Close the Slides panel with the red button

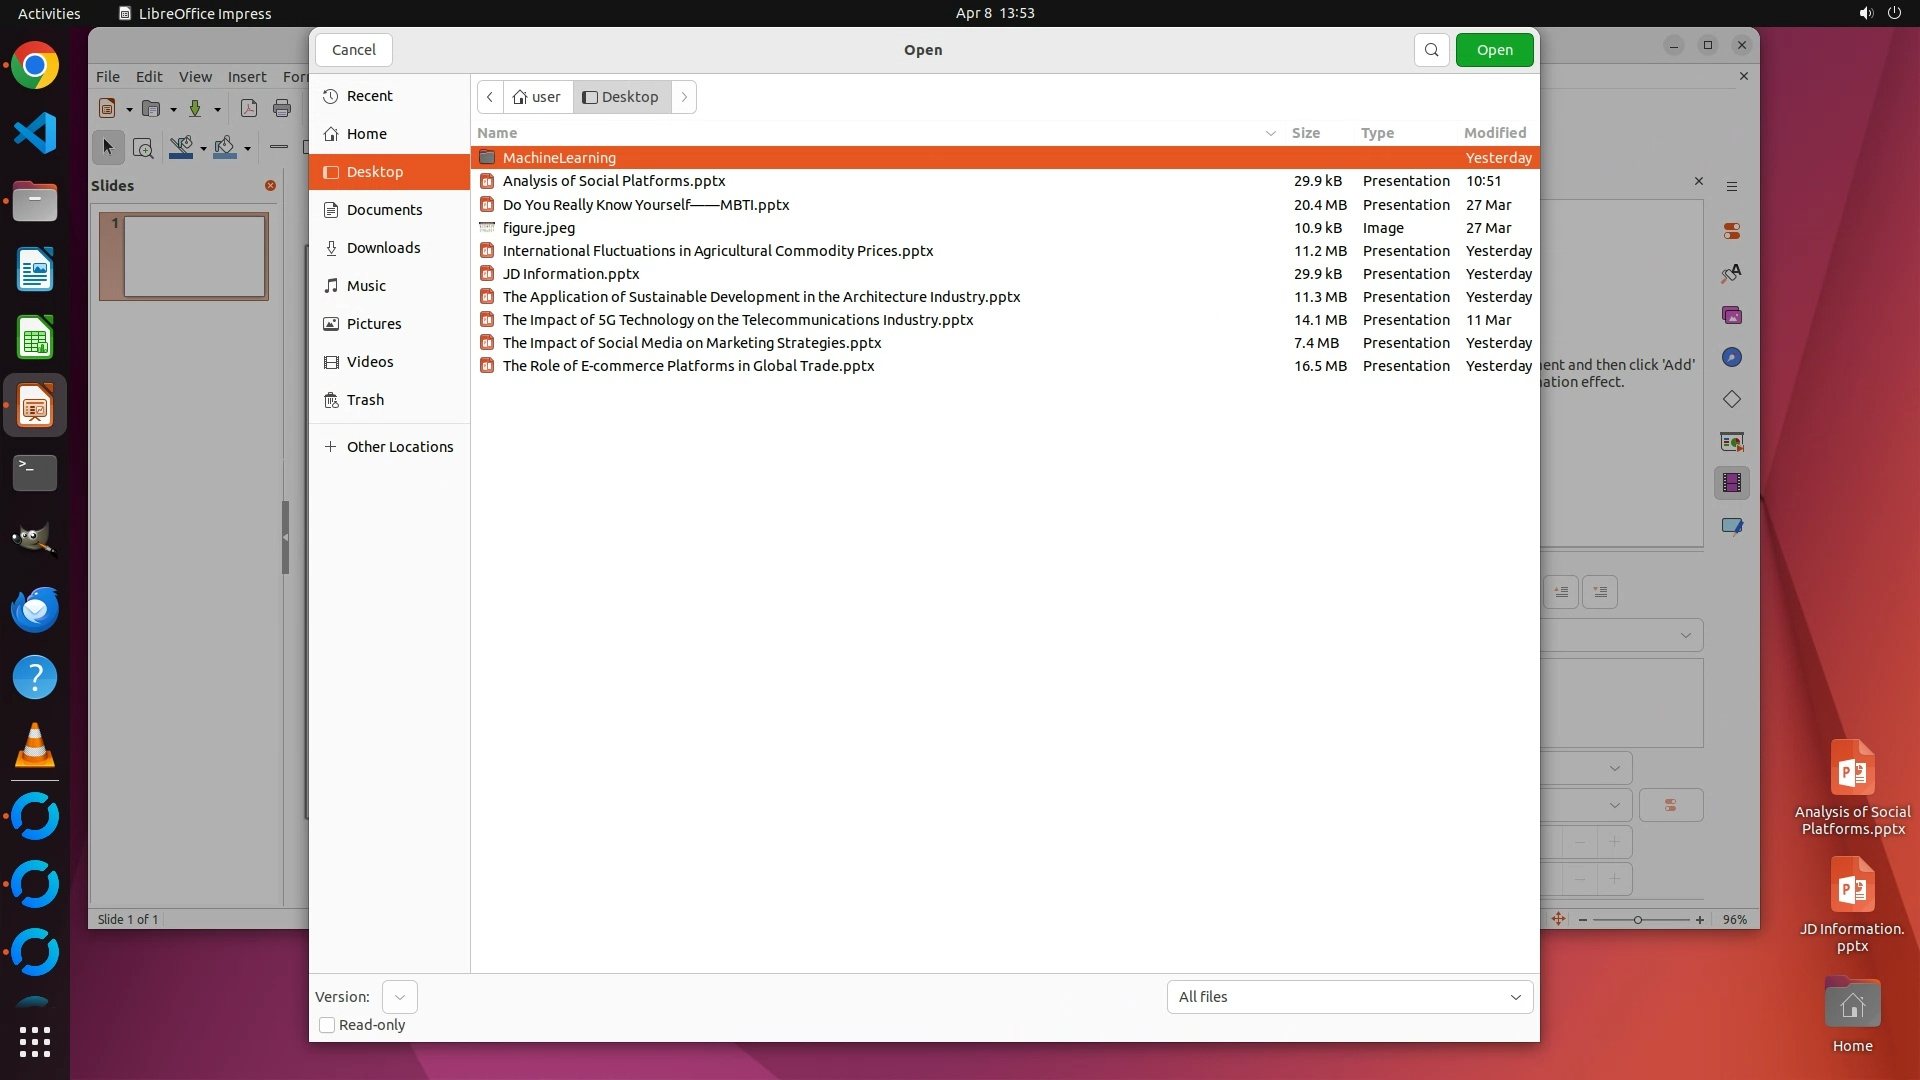point(270,186)
